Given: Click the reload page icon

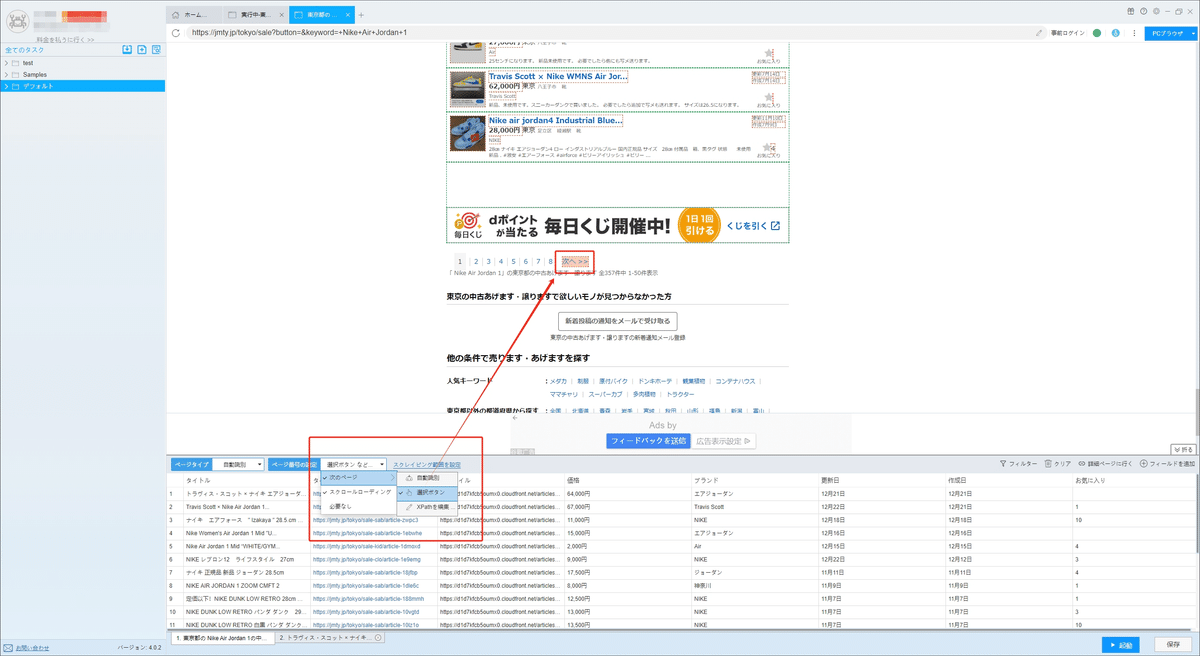Looking at the screenshot, I should click(176, 32).
